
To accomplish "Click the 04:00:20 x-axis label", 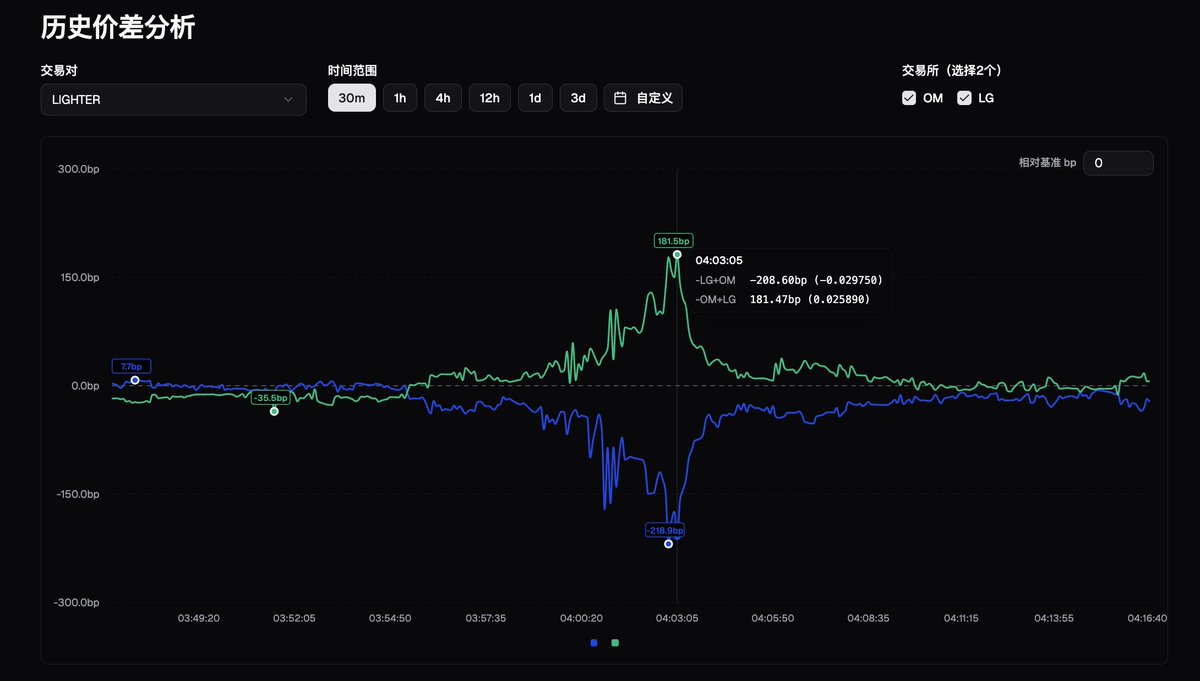I will pos(581,619).
